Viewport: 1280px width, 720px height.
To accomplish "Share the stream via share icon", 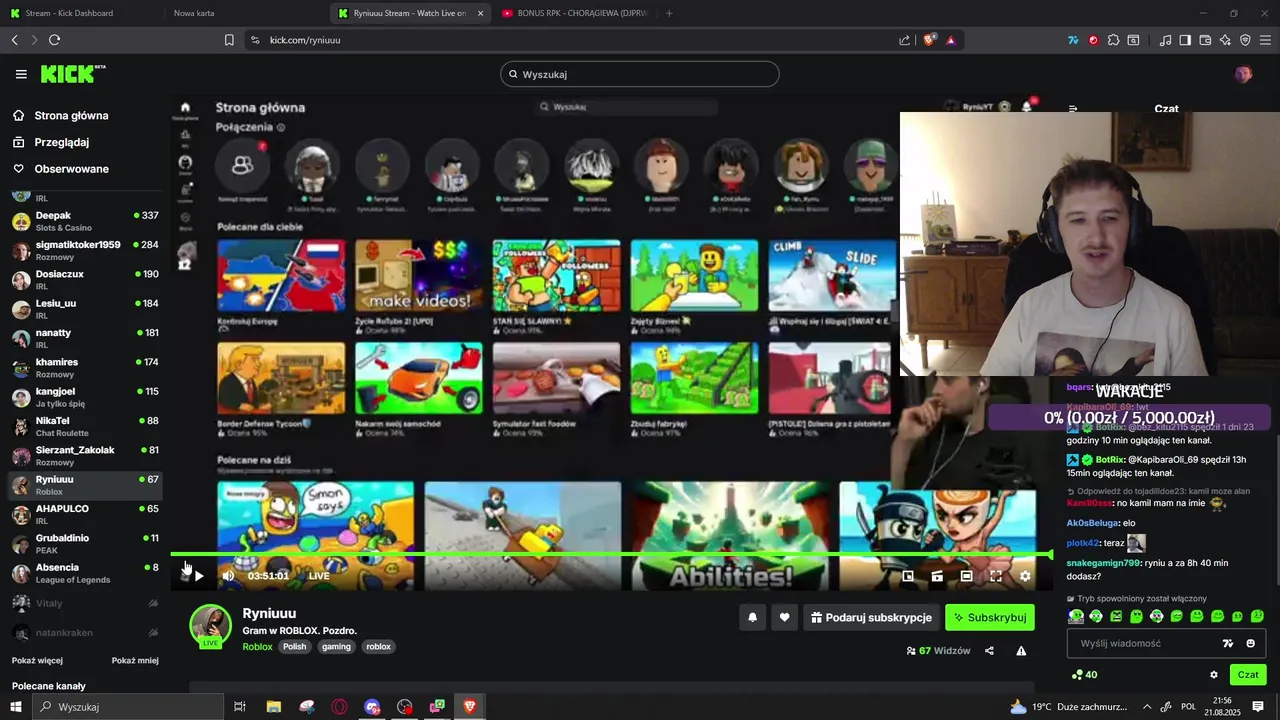I will (x=989, y=650).
